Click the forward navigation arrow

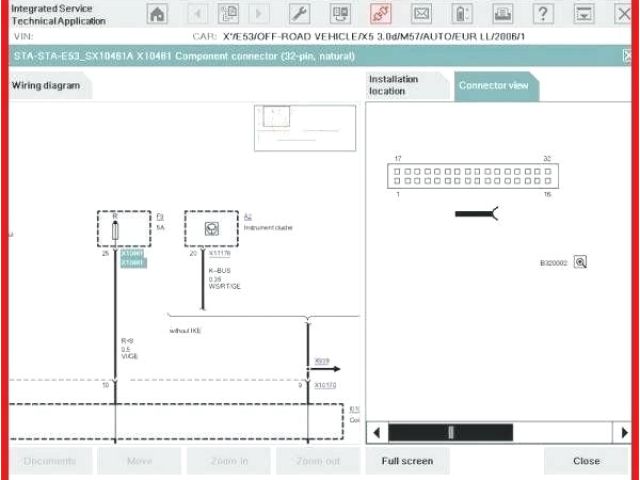(x=259, y=14)
